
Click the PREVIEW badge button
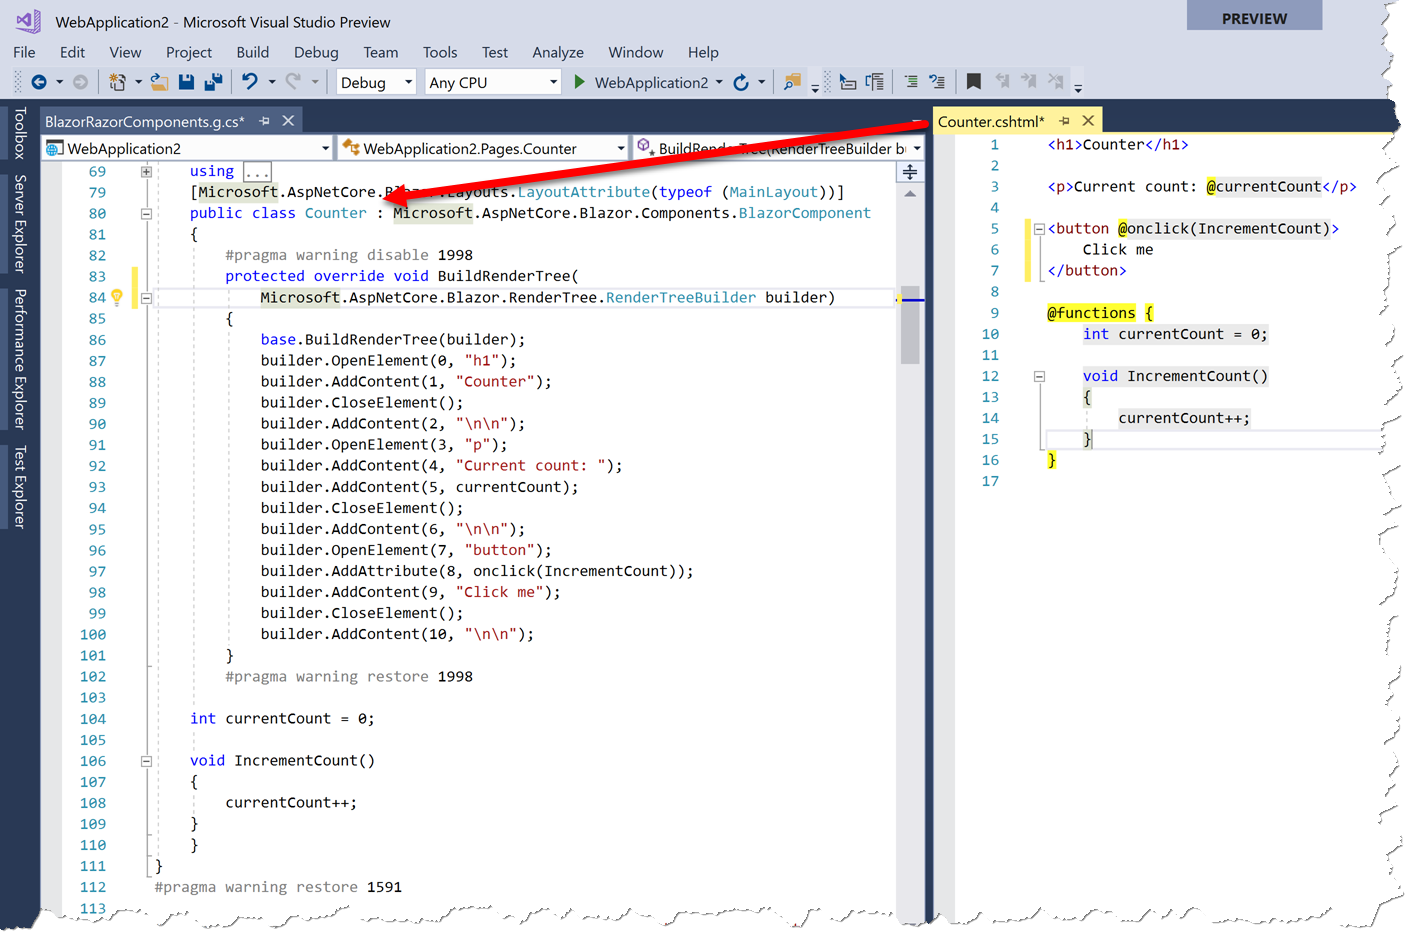pyautogui.click(x=1254, y=17)
